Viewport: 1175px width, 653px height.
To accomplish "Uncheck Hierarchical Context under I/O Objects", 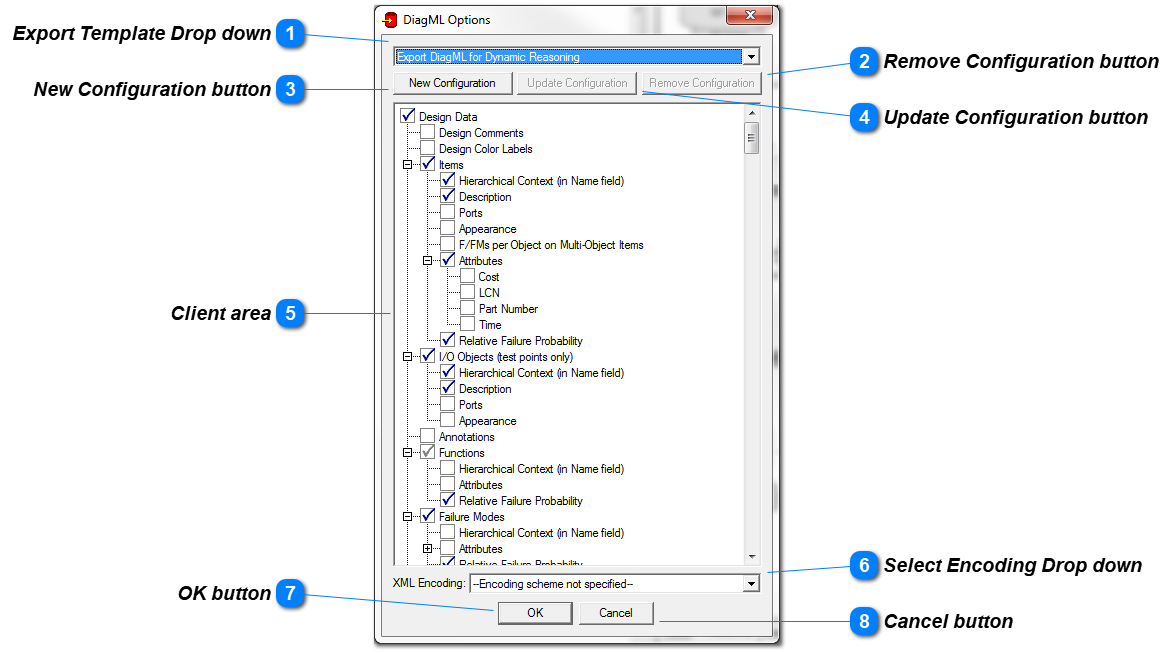I will [448, 372].
